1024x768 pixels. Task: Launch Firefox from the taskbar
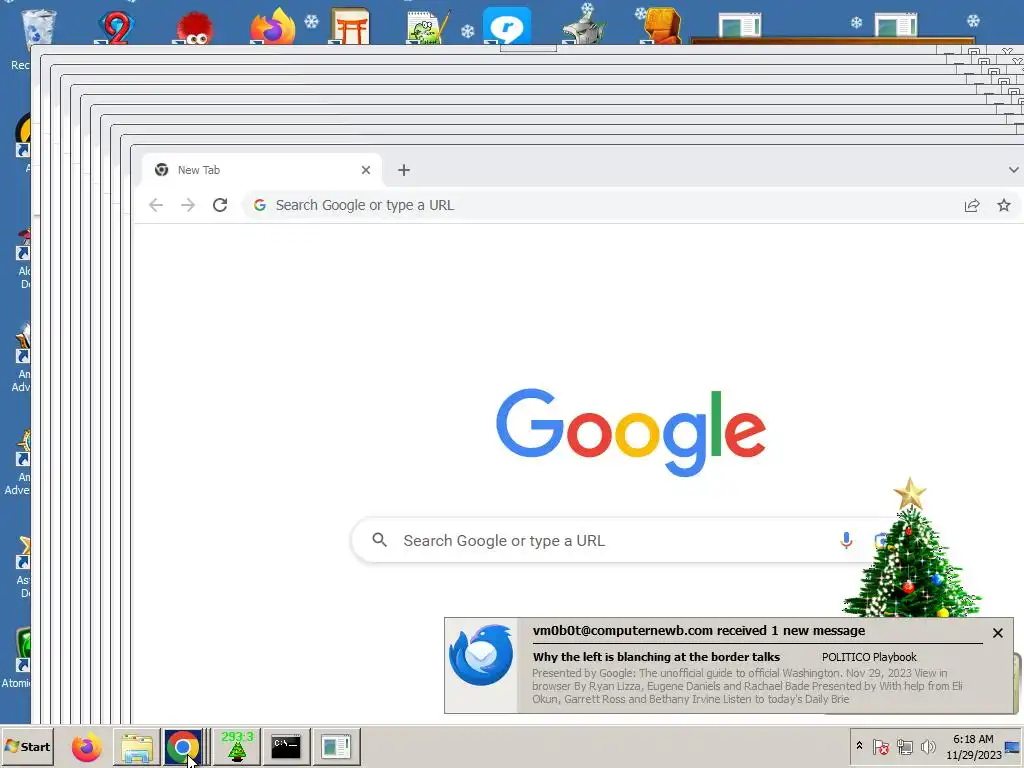(86, 746)
